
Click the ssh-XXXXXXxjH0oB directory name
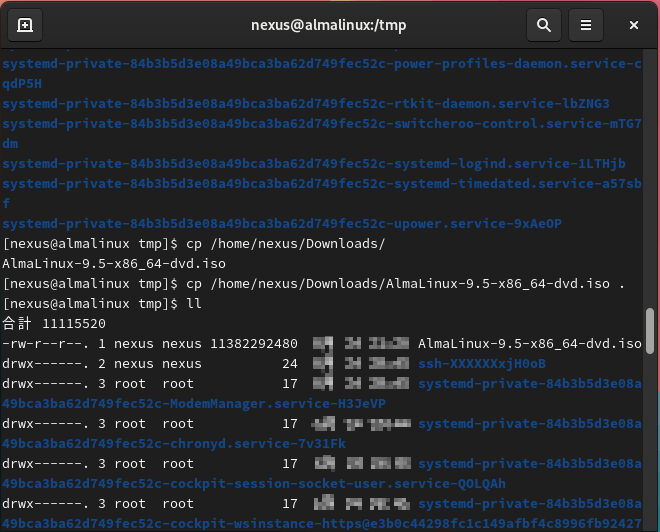(x=481, y=363)
